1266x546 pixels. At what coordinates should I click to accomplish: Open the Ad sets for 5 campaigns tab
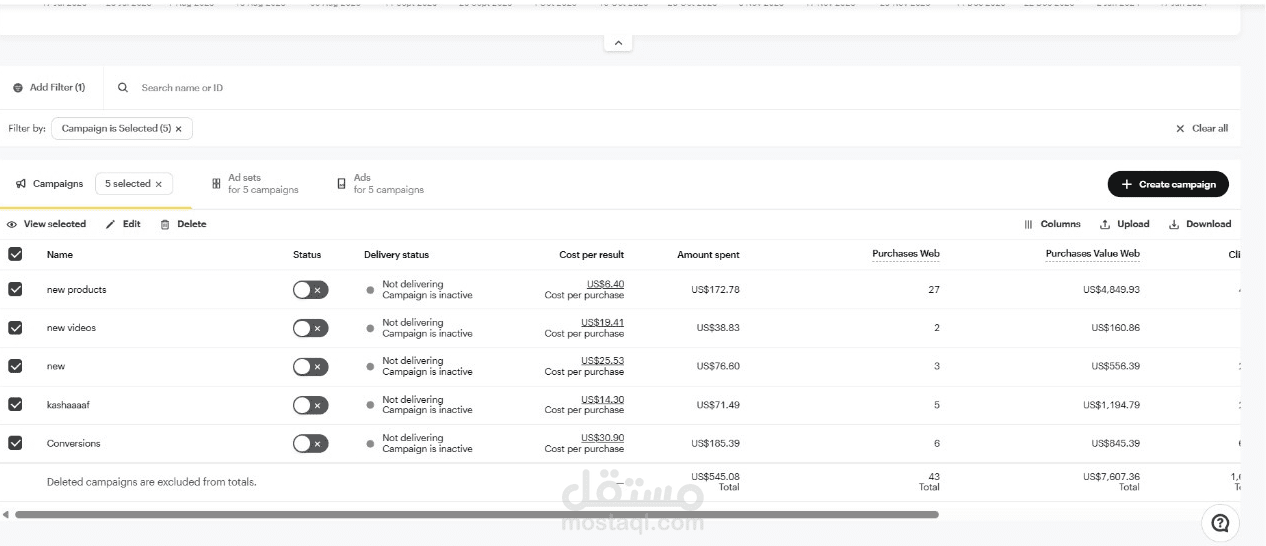pyautogui.click(x=256, y=184)
